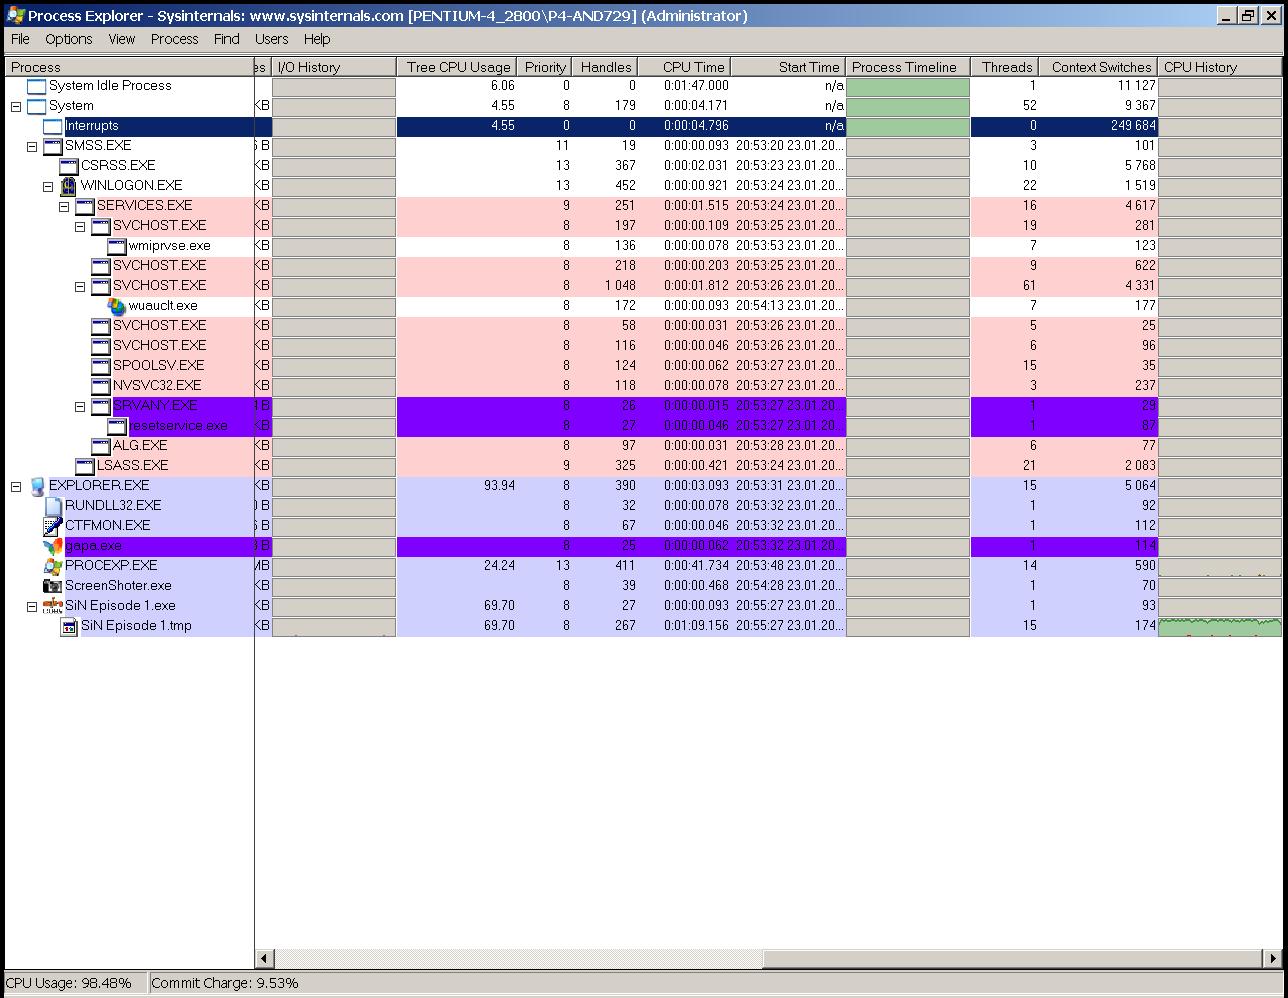Collapse the SiN Episode 1.exe node
Screen dimensions: 1288x998
click(32, 606)
